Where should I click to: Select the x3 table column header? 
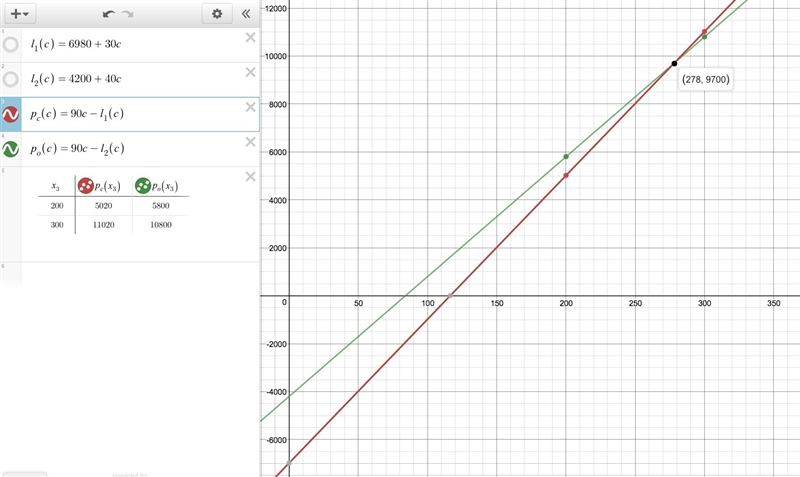point(56,187)
